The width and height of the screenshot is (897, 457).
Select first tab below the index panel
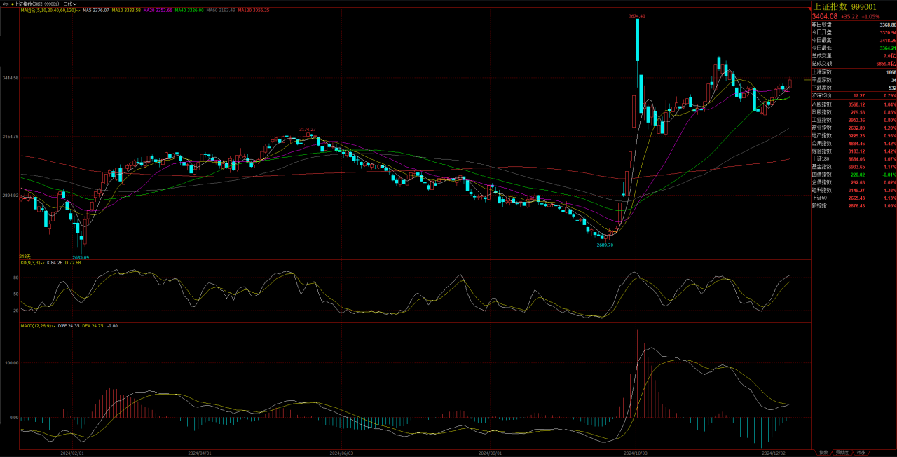coord(822,452)
